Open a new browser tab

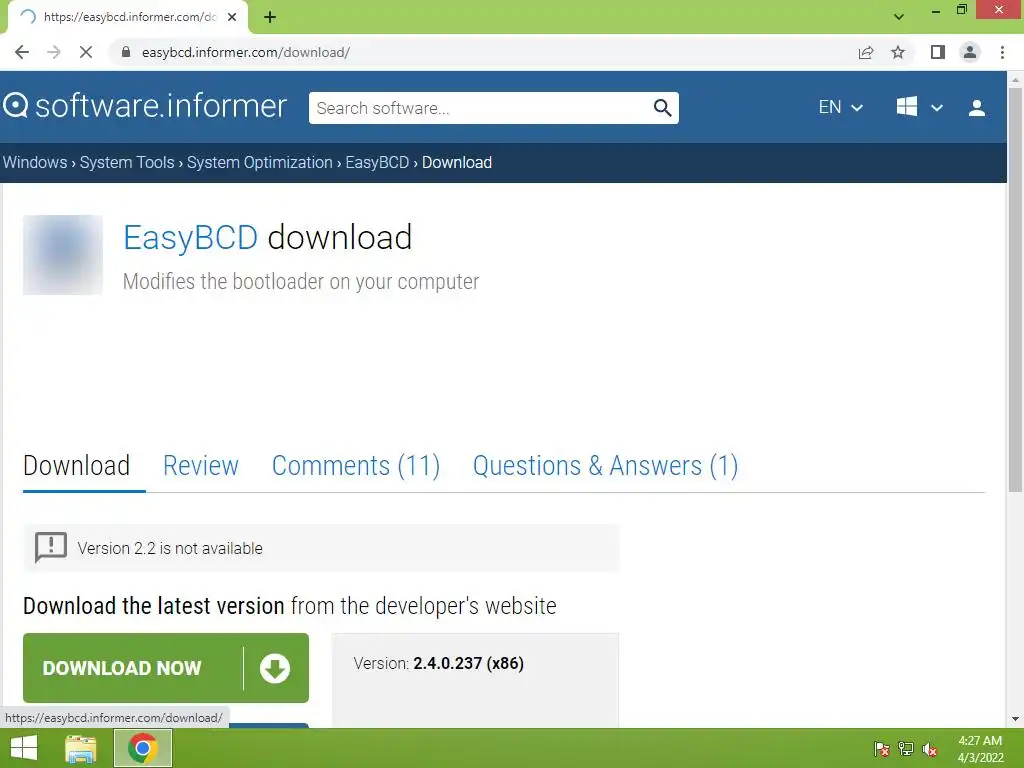pyautogui.click(x=270, y=17)
